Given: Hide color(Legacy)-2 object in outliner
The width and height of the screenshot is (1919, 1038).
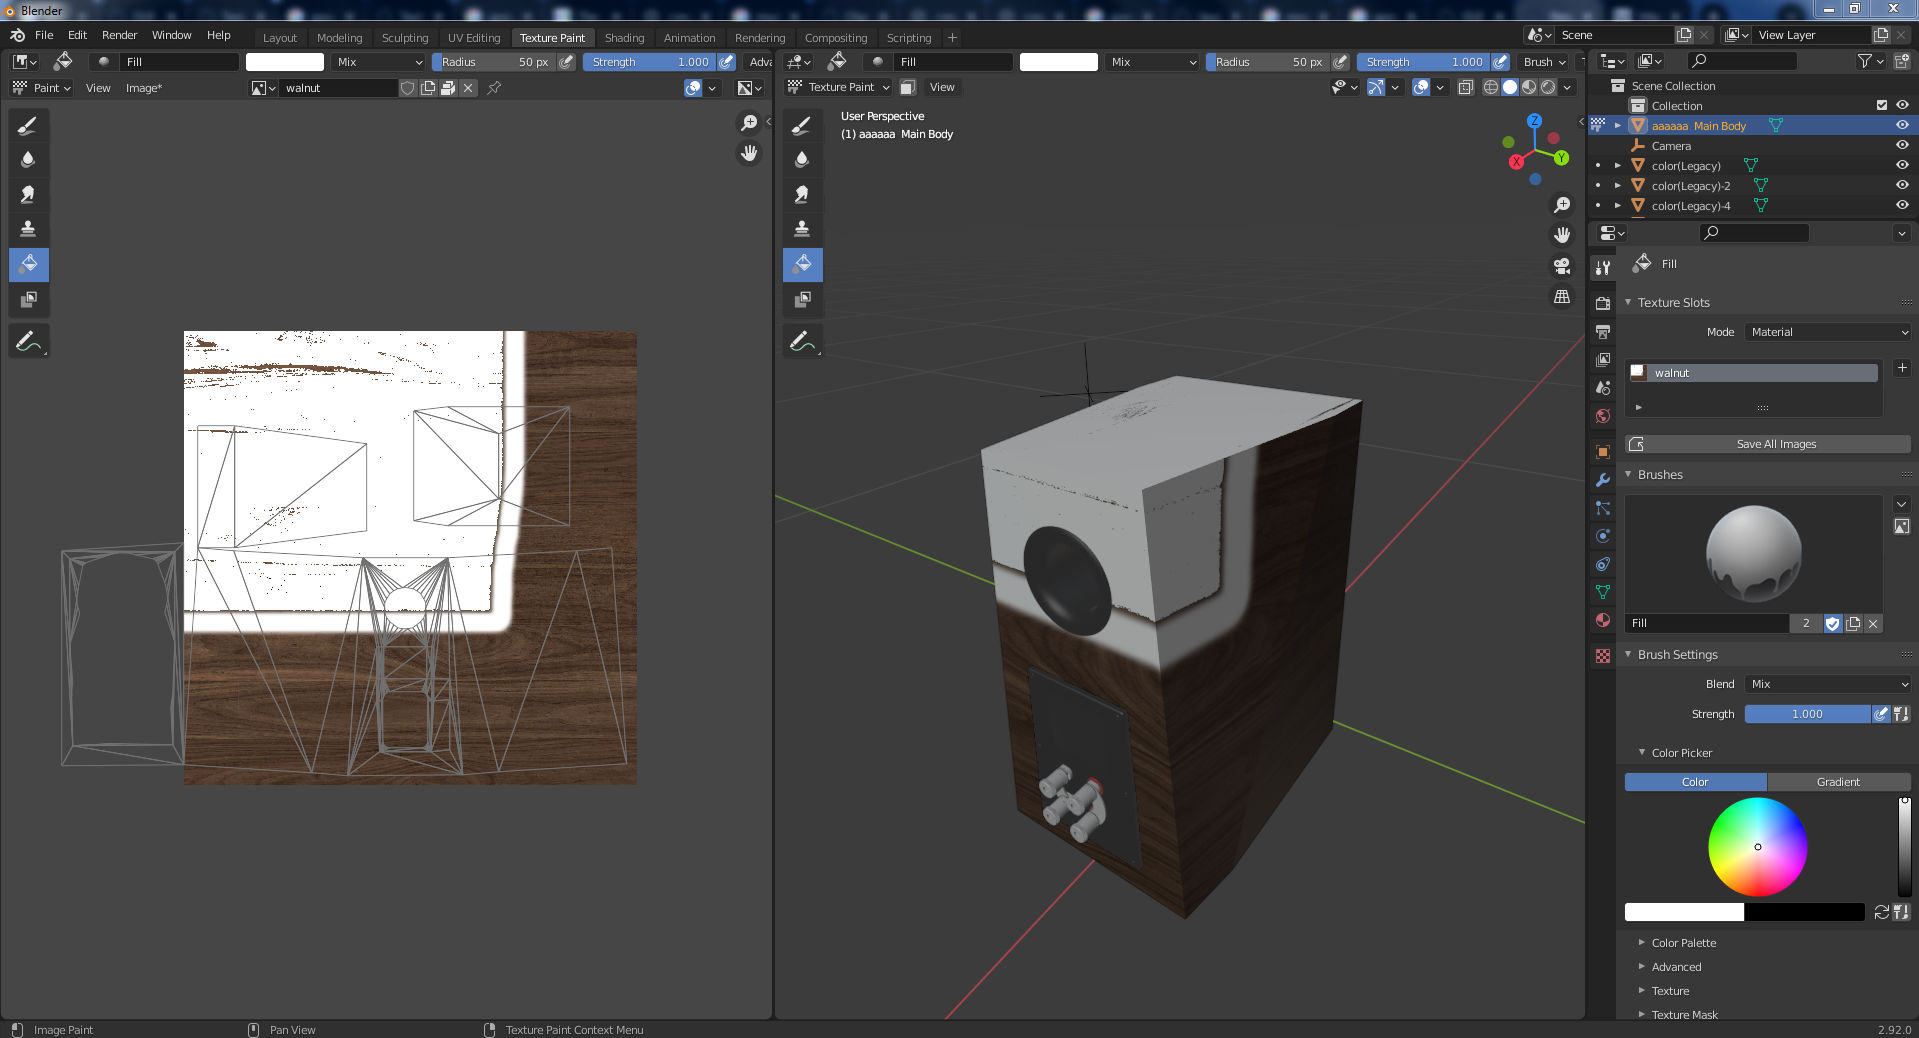Looking at the screenshot, I should coord(1902,185).
